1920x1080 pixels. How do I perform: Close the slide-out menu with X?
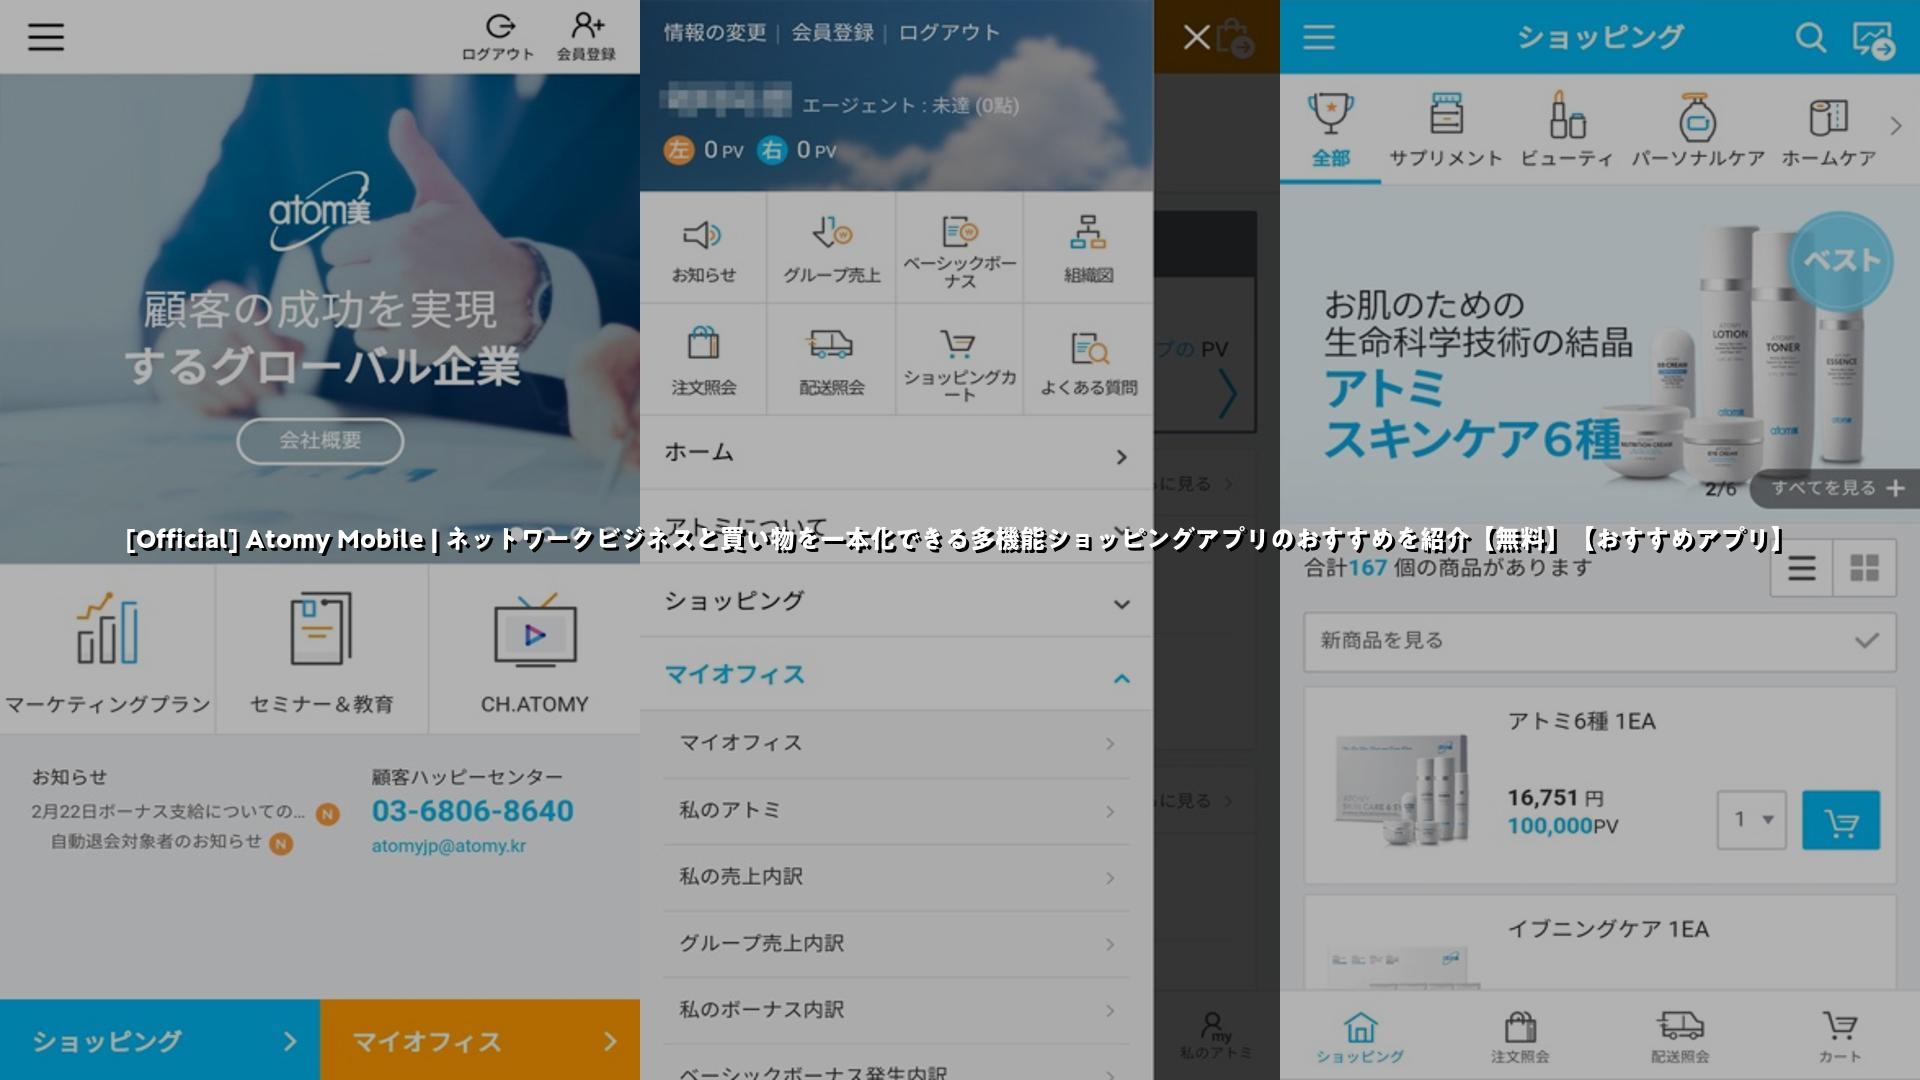pos(1196,37)
